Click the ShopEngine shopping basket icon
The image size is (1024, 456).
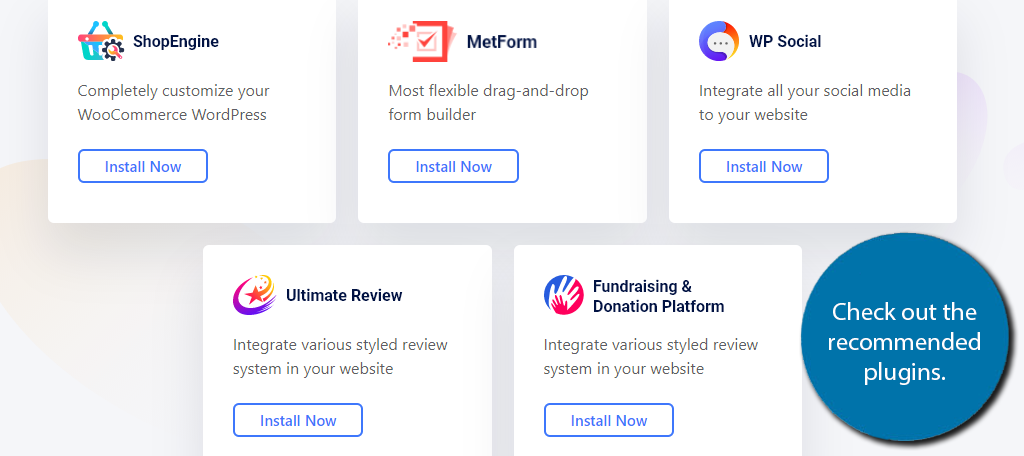click(x=101, y=41)
